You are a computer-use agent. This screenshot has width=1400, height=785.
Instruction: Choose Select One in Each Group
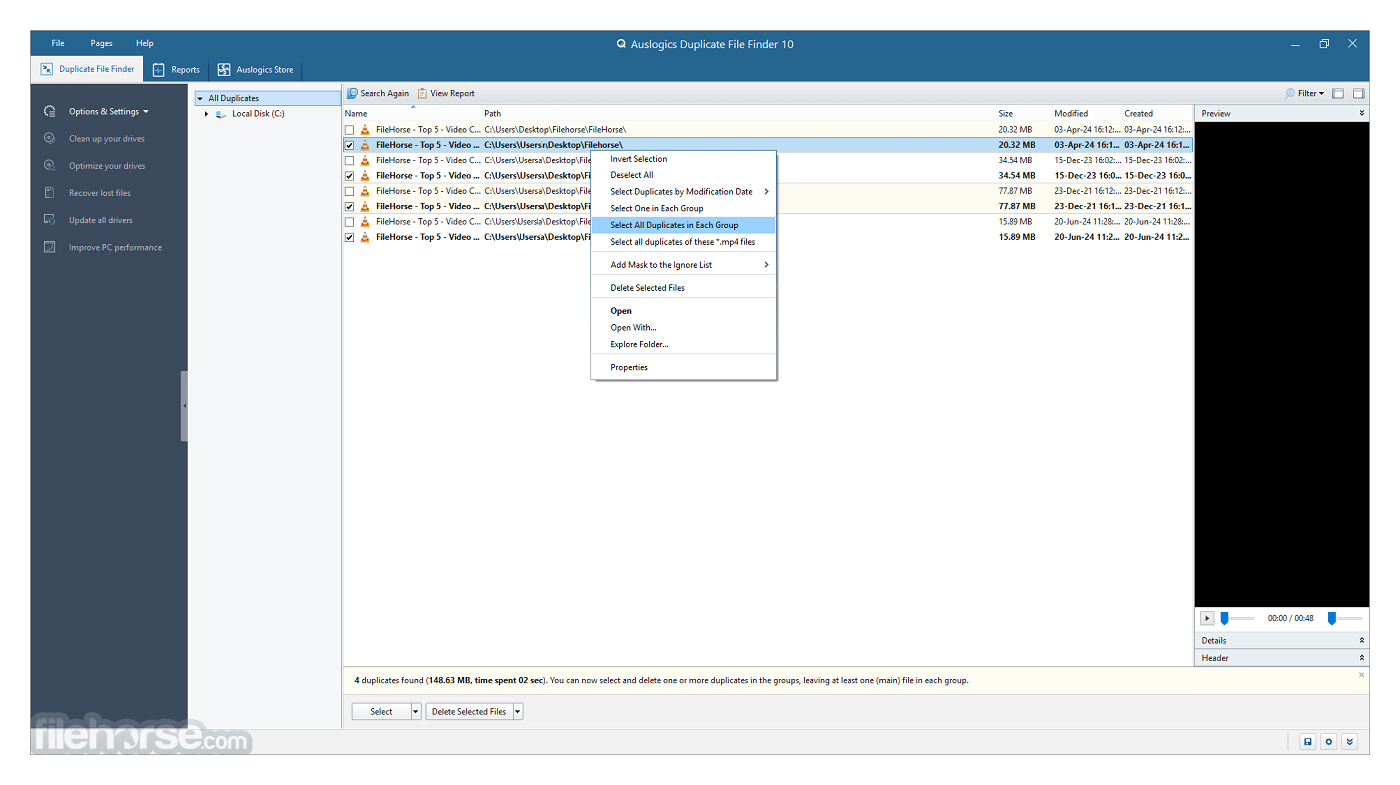[x=684, y=208]
